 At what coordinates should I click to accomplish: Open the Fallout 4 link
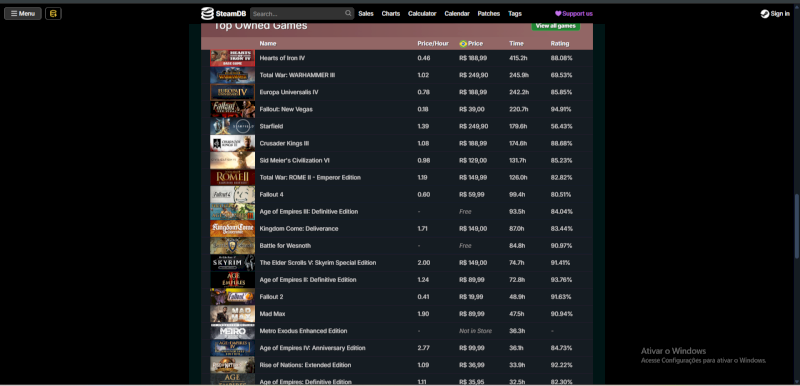271,195
